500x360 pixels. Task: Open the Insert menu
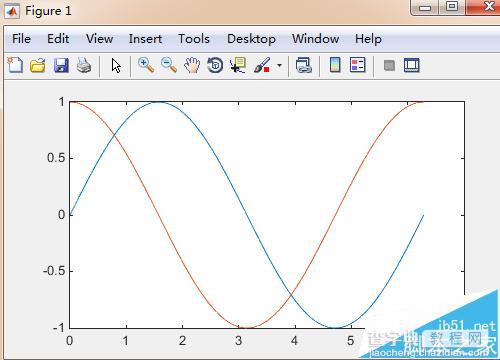[x=145, y=39]
